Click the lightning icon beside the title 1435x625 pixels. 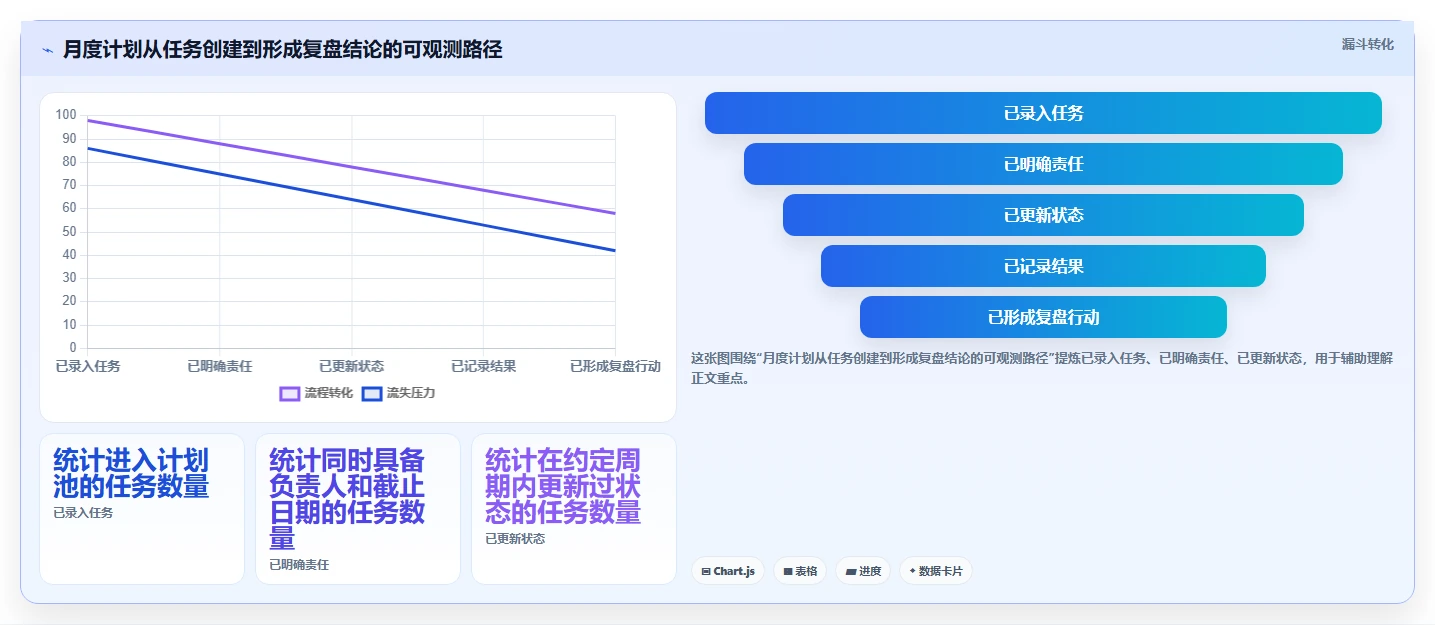coord(47,50)
